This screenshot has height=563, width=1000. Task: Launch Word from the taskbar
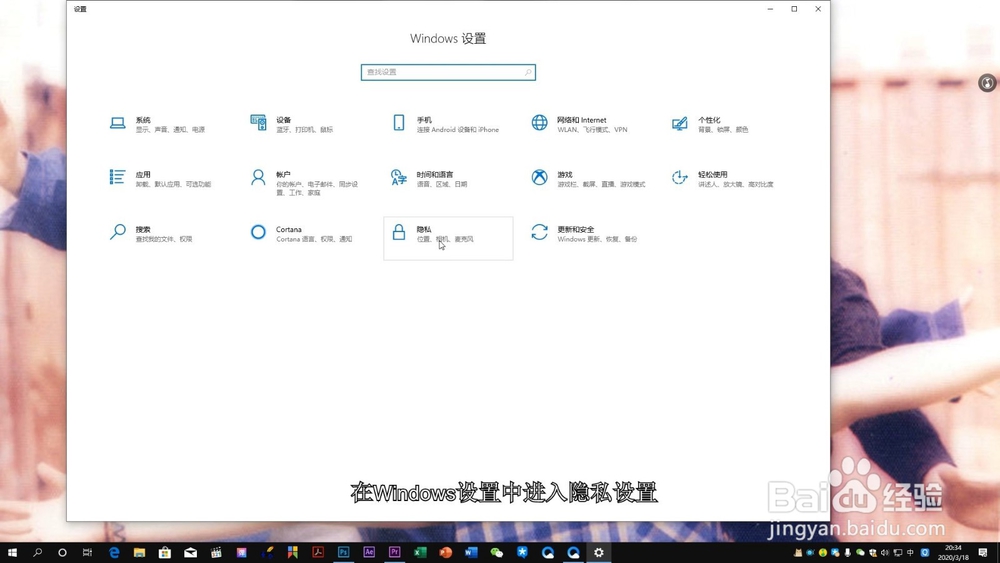471,552
